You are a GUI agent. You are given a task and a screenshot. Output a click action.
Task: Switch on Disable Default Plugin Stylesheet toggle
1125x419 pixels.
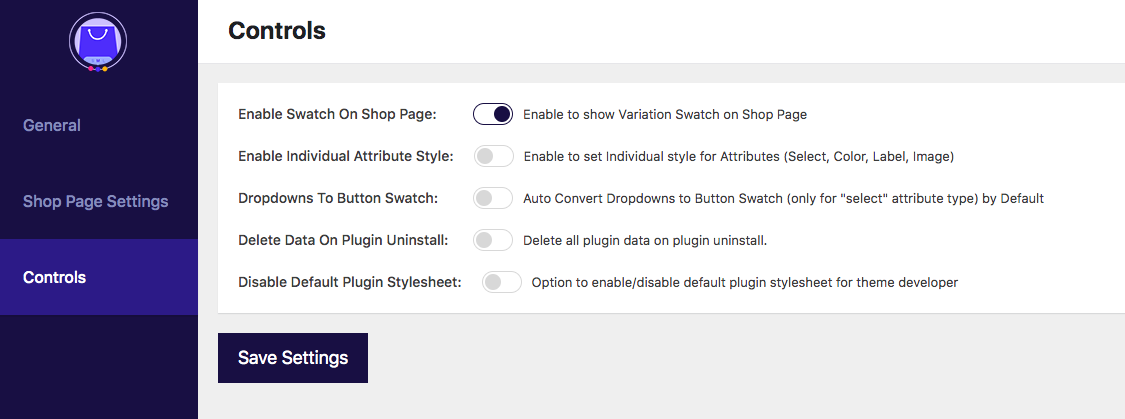click(501, 282)
